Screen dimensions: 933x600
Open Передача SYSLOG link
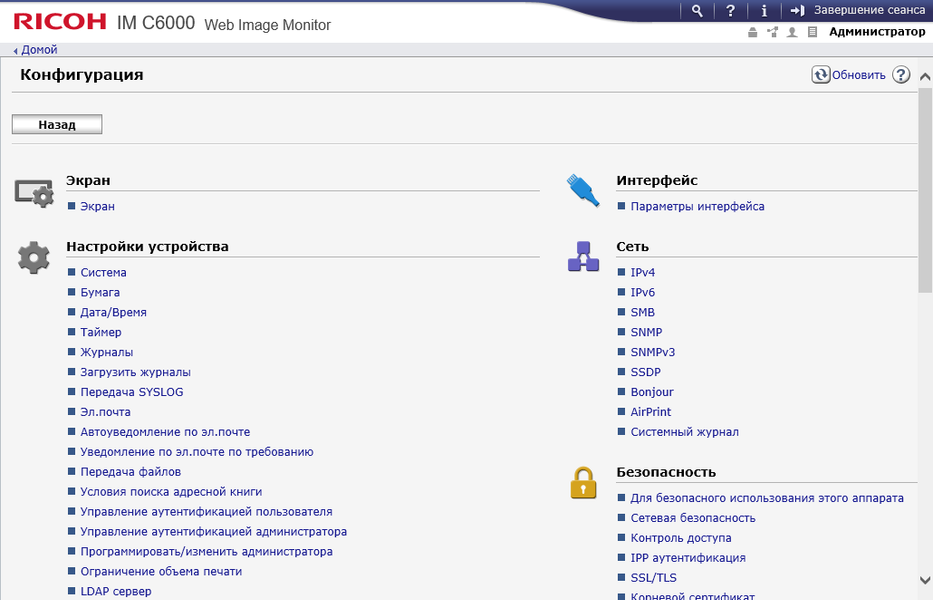tap(132, 392)
